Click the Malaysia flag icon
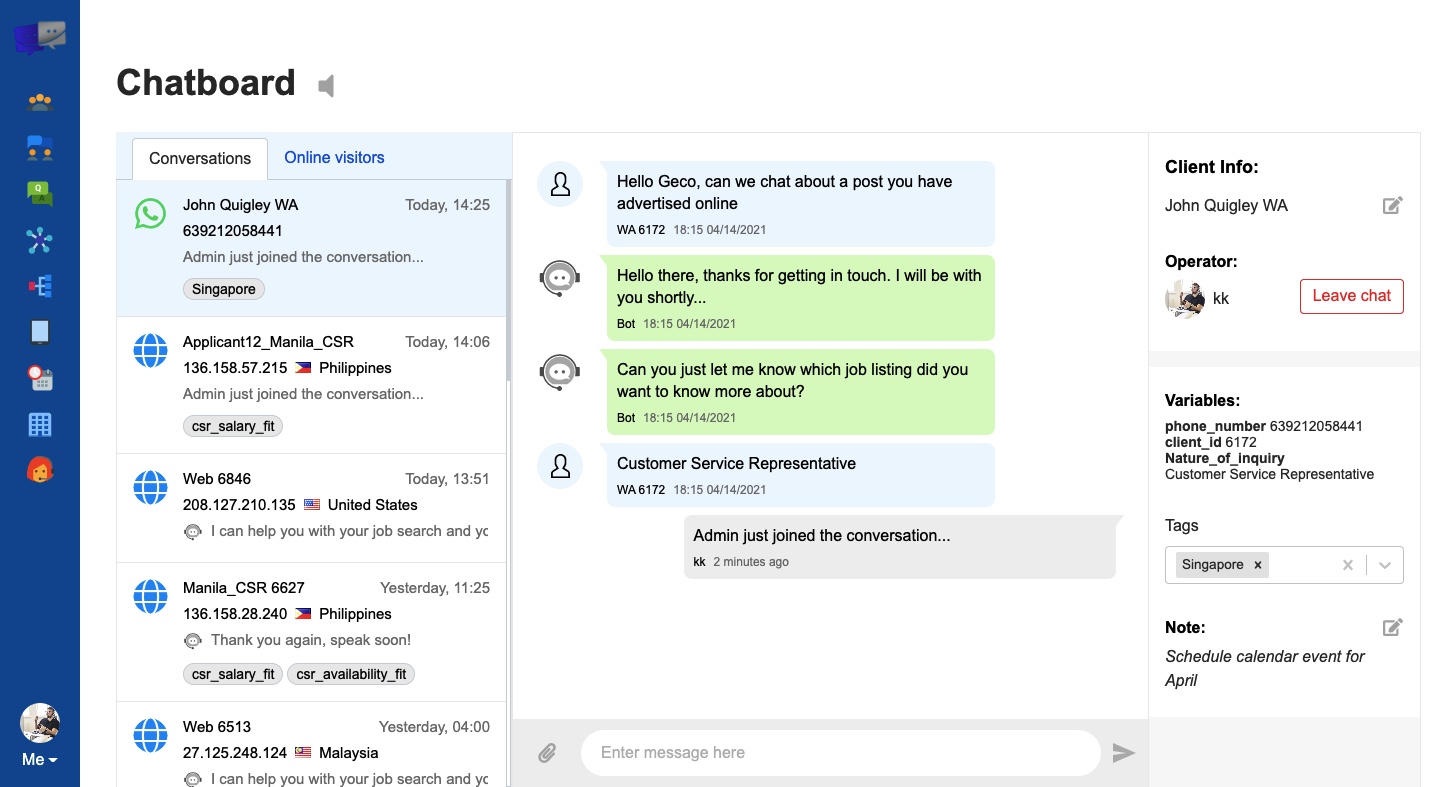Screen dimensions: 1437x787 coord(303,753)
